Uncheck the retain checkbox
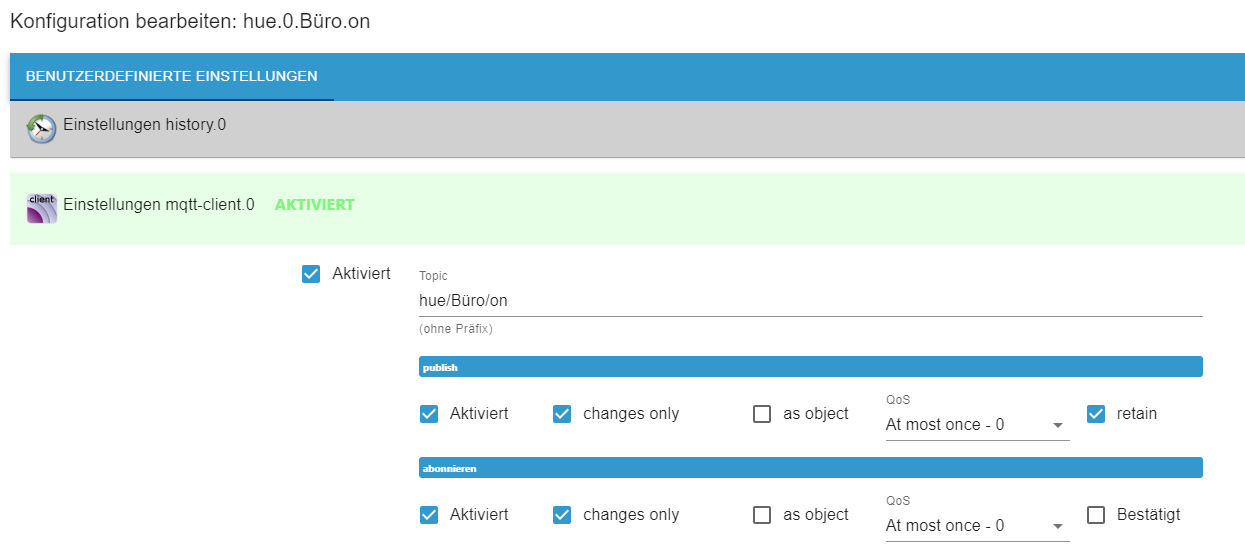This screenshot has height=556, width=1245. pyautogui.click(x=1096, y=414)
